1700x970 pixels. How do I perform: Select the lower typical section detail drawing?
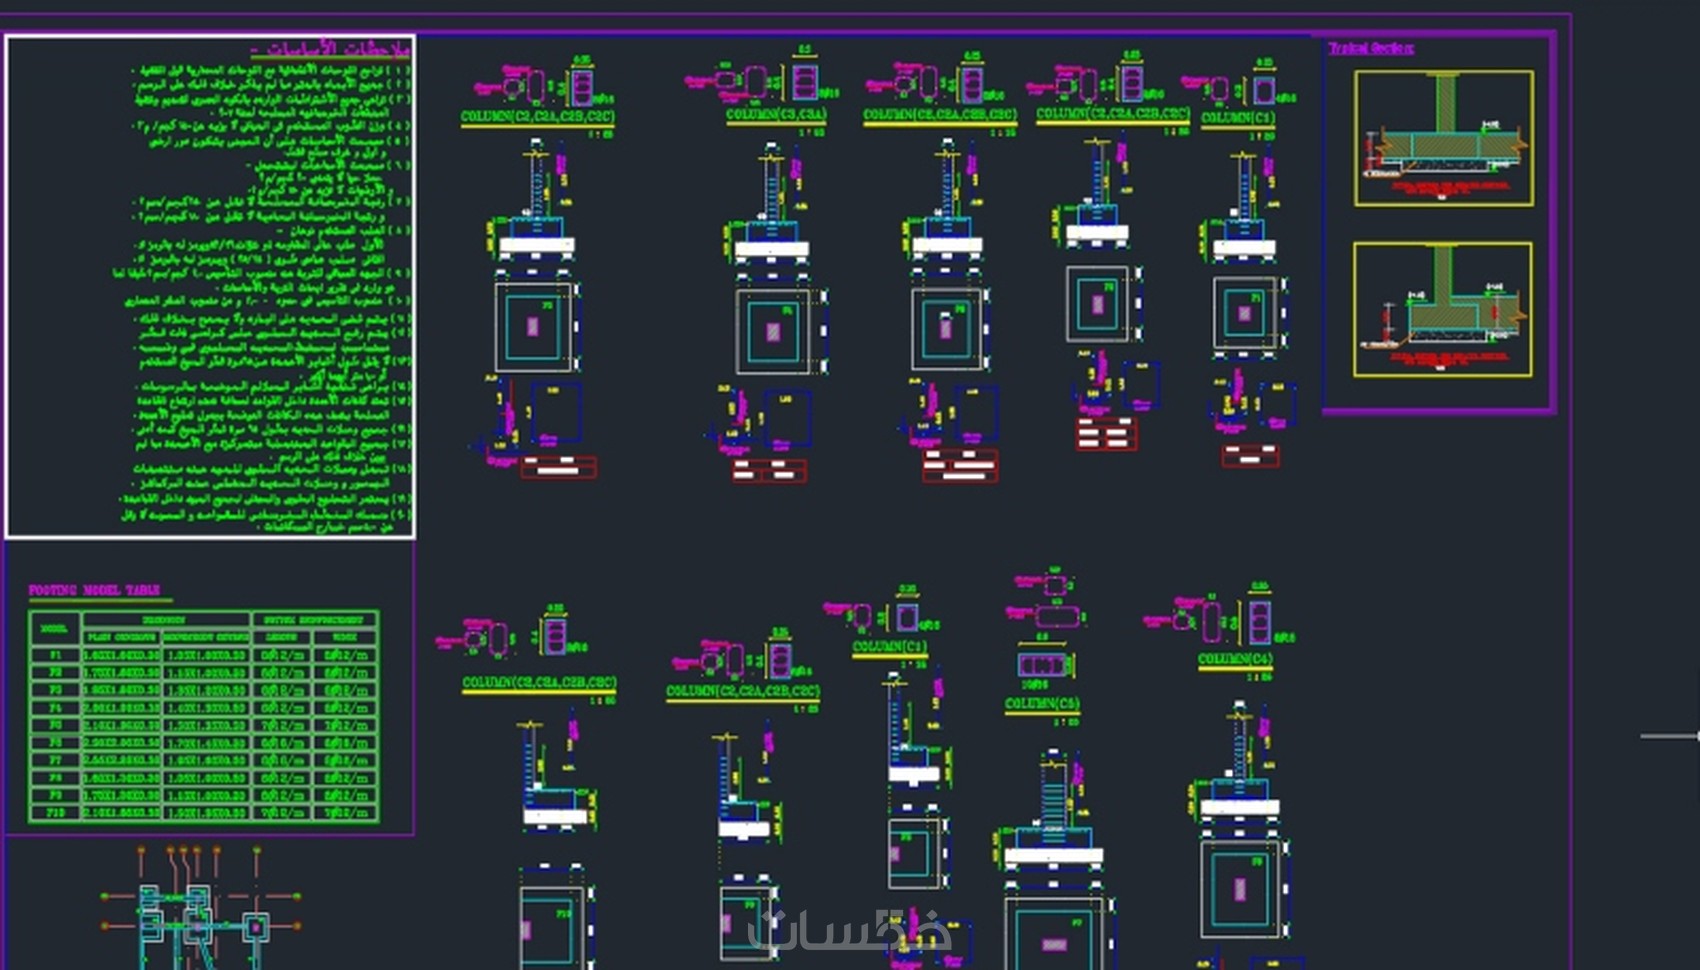[x=1442, y=309]
